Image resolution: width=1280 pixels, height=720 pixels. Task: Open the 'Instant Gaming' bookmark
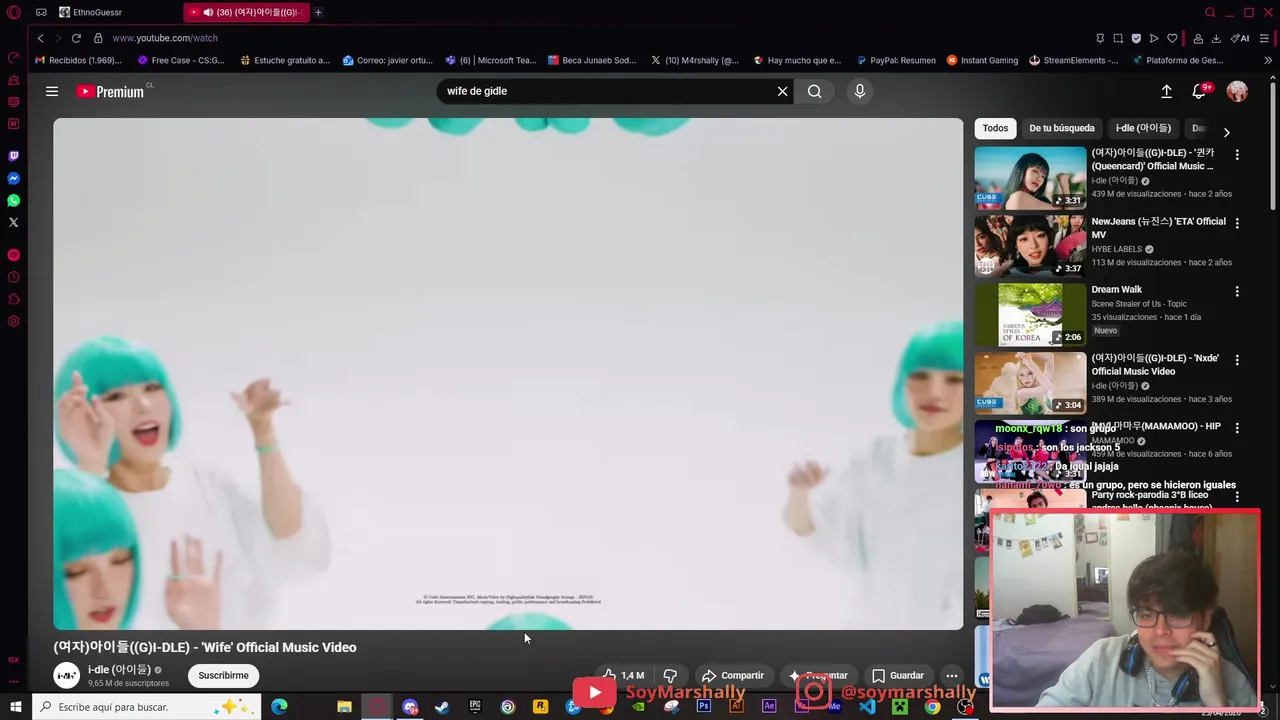coord(982,60)
